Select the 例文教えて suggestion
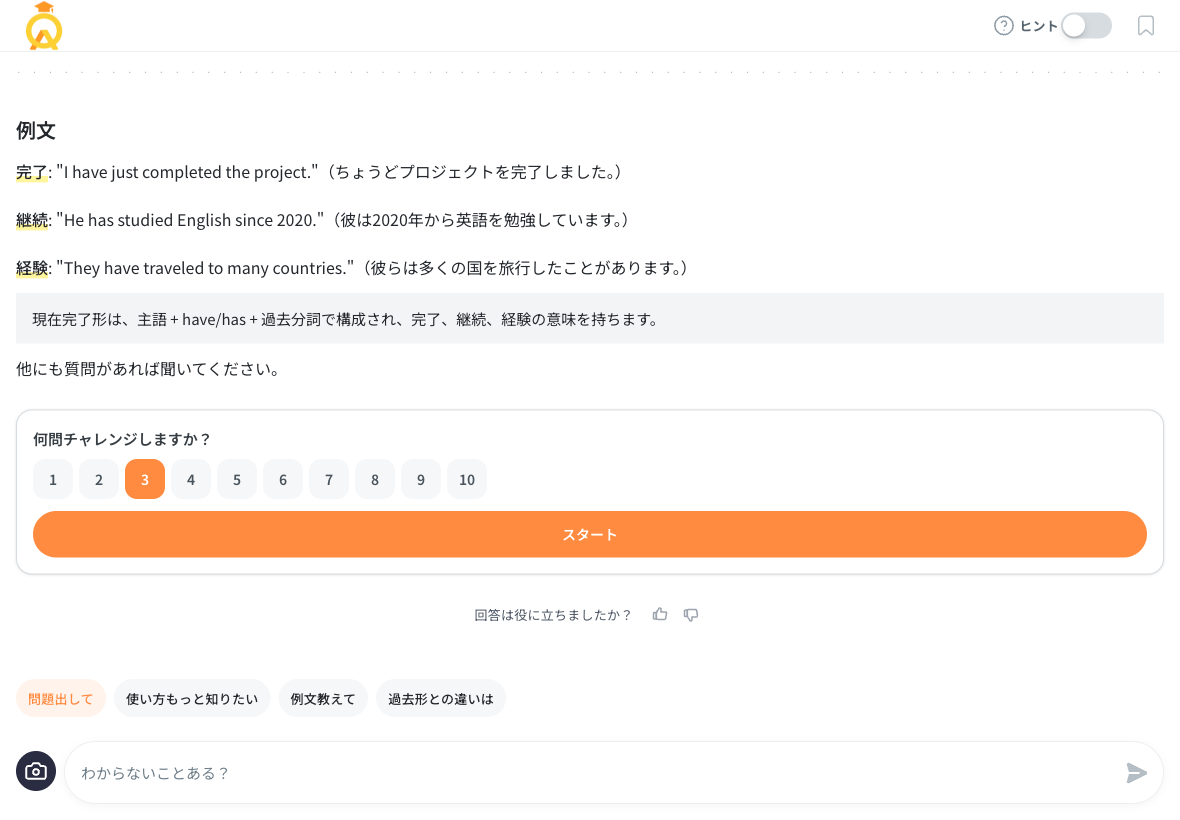This screenshot has height=820, width=1180. coord(323,698)
